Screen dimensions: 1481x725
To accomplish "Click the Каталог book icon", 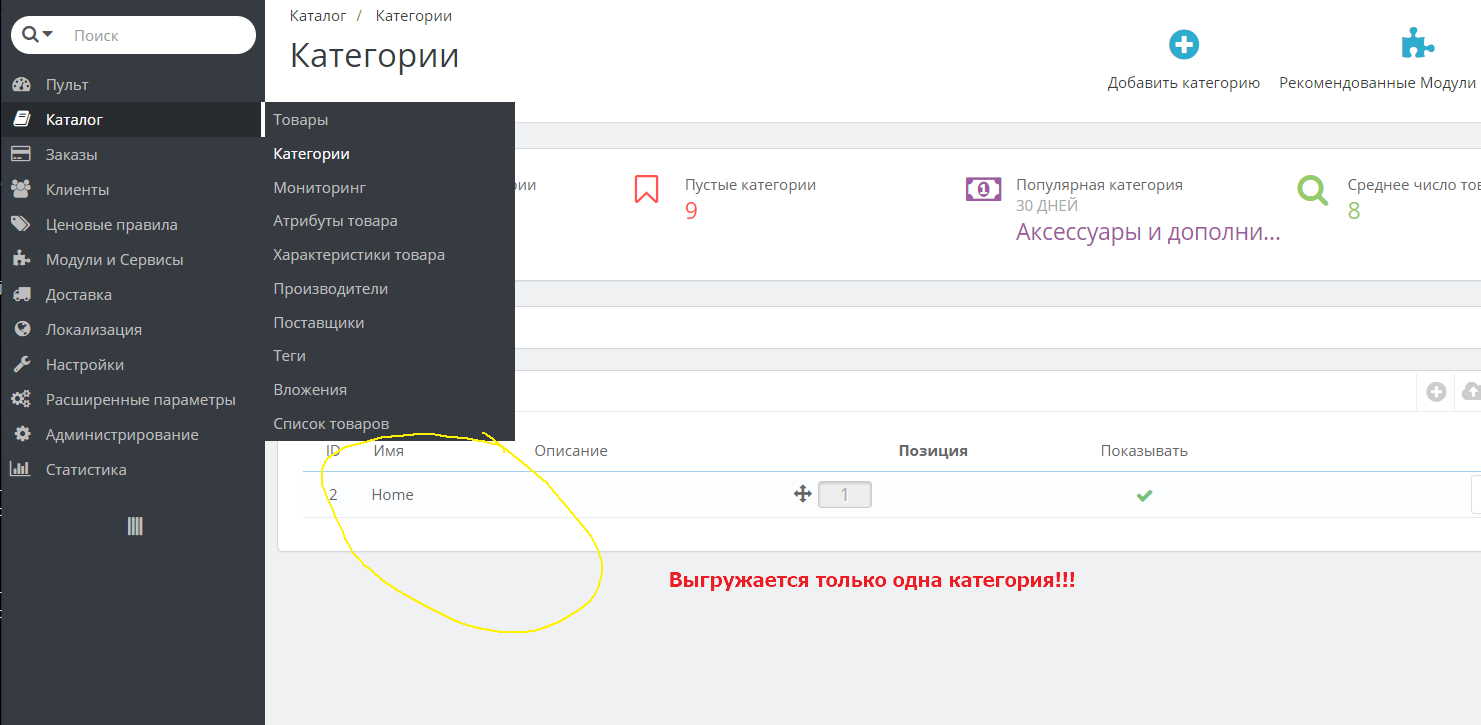I will tap(21, 120).
